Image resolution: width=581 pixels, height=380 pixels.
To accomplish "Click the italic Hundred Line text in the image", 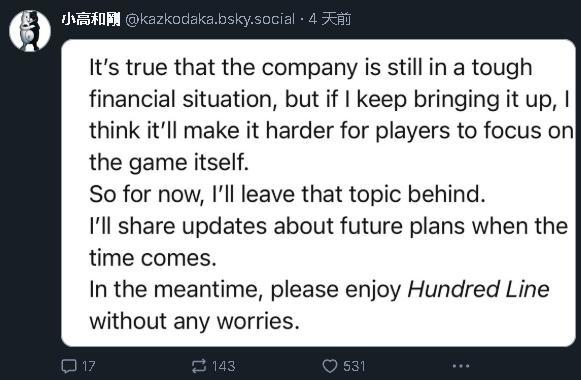I will click(x=478, y=289).
